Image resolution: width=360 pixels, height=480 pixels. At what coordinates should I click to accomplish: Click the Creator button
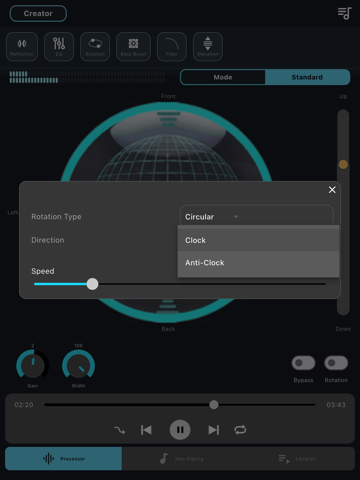pyautogui.click(x=38, y=14)
